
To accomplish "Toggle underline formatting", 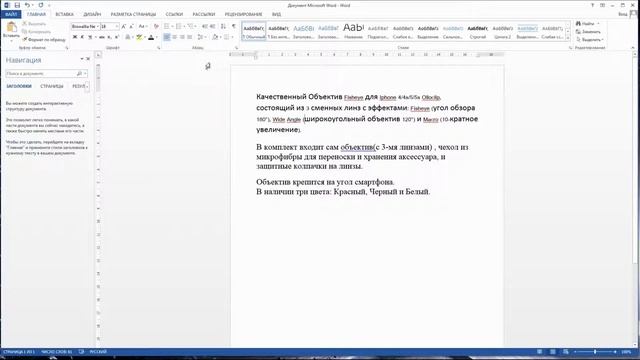I will click(x=90, y=37).
